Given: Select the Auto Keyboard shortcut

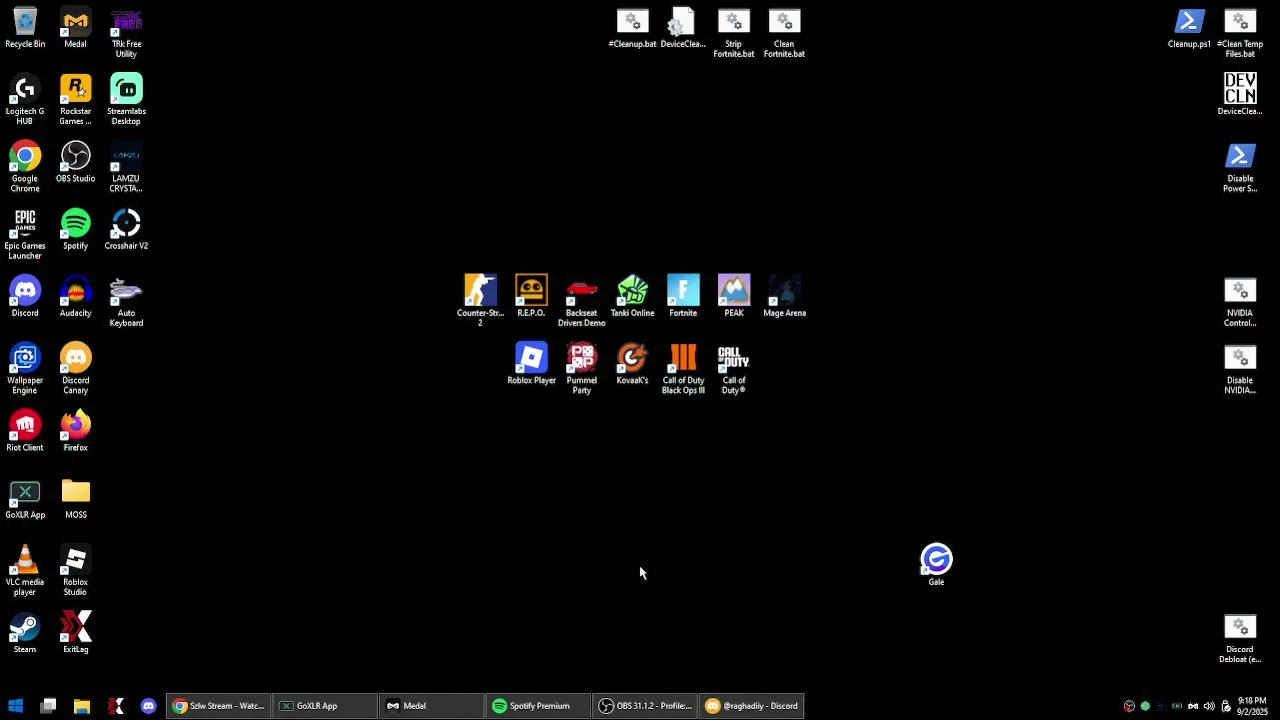Looking at the screenshot, I should click(x=126, y=301).
